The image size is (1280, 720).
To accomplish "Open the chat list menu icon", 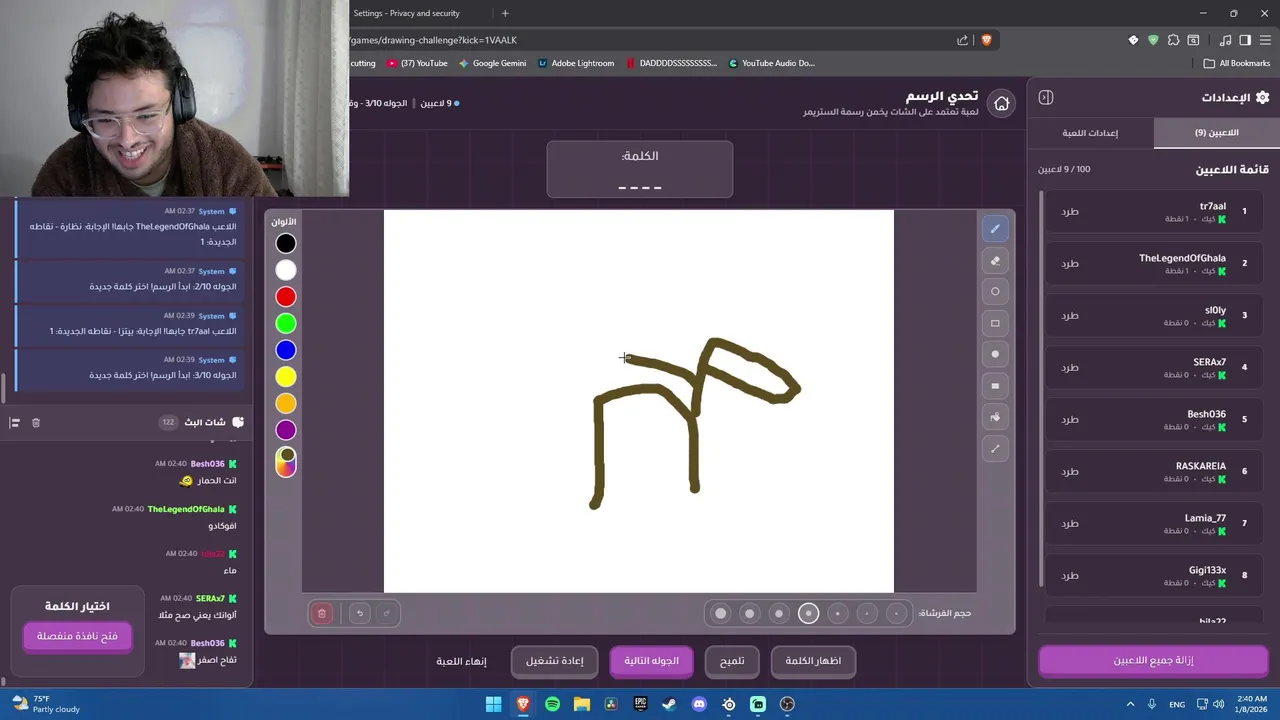I will coord(14,423).
